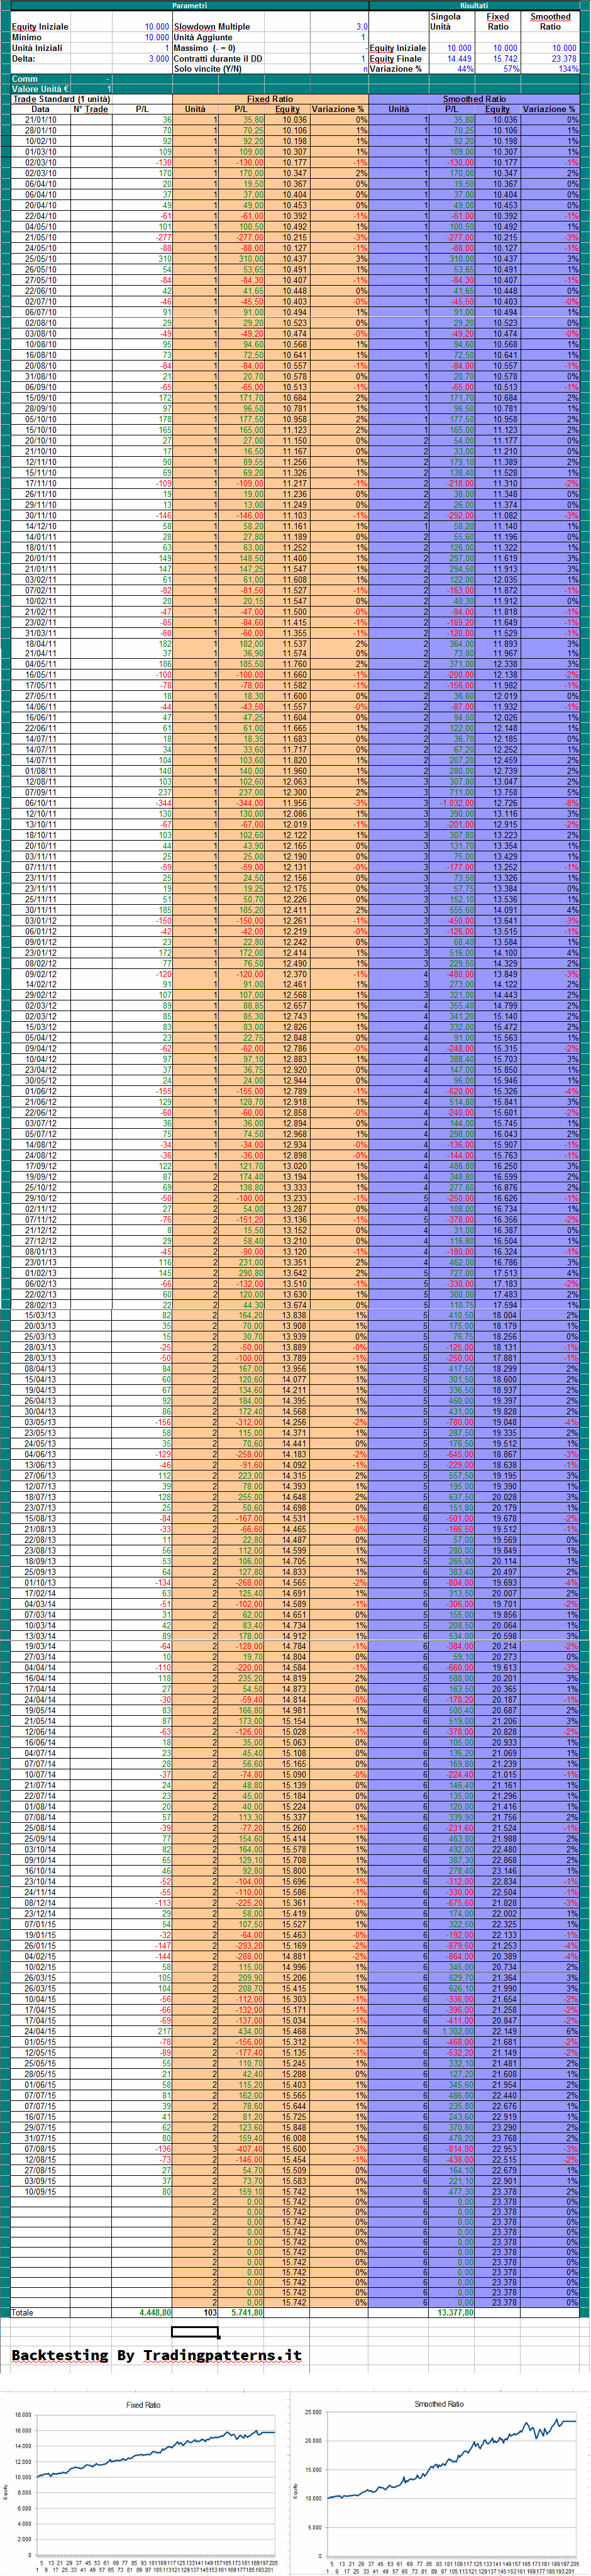Viewport: 591px width, 2576px height.
Task: Click the Minimo value cell
Action: [x=141, y=37]
